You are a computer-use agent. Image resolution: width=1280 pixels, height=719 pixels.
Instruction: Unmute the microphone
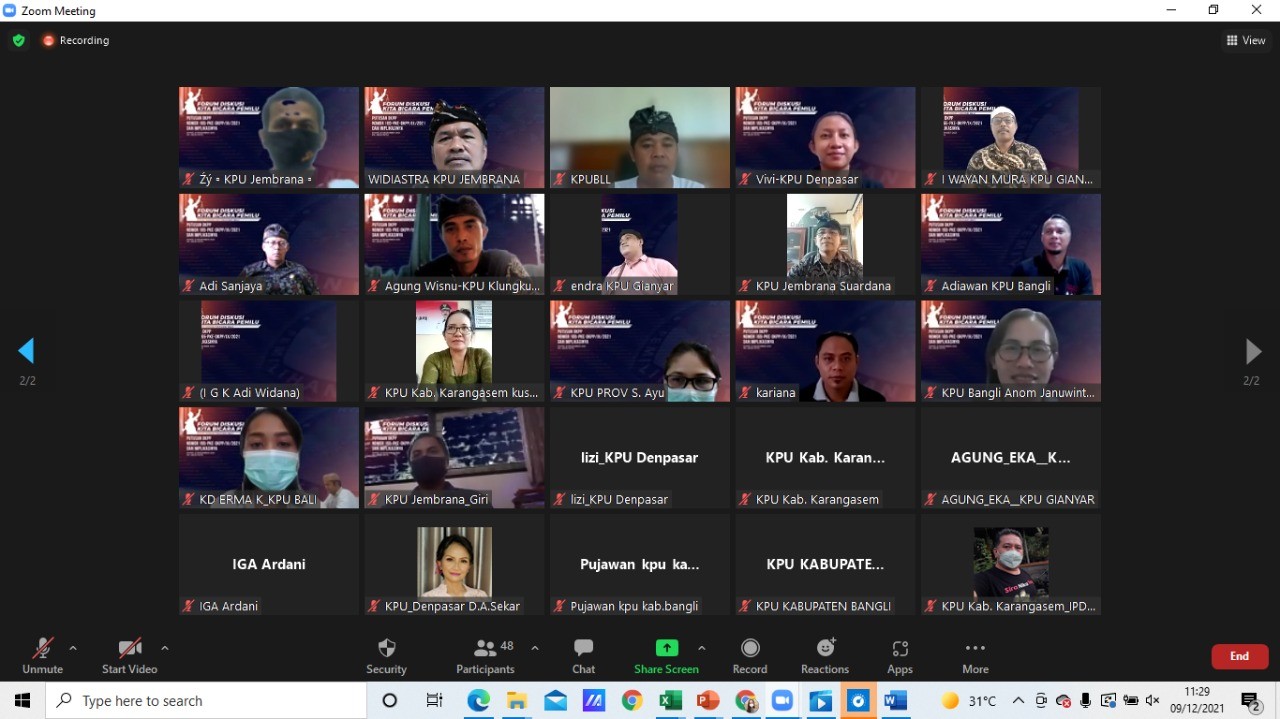click(42, 655)
